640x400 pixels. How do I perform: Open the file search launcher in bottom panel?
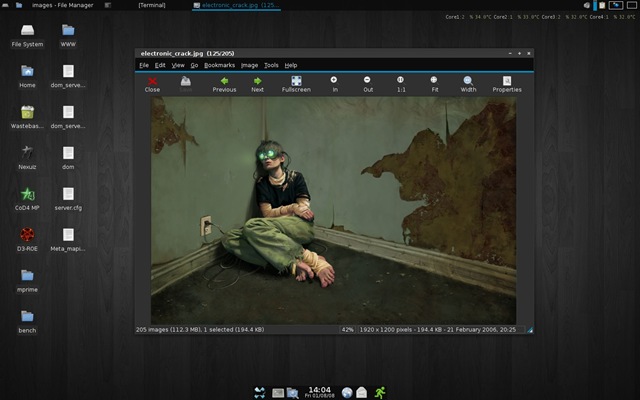[x=293, y=393]
